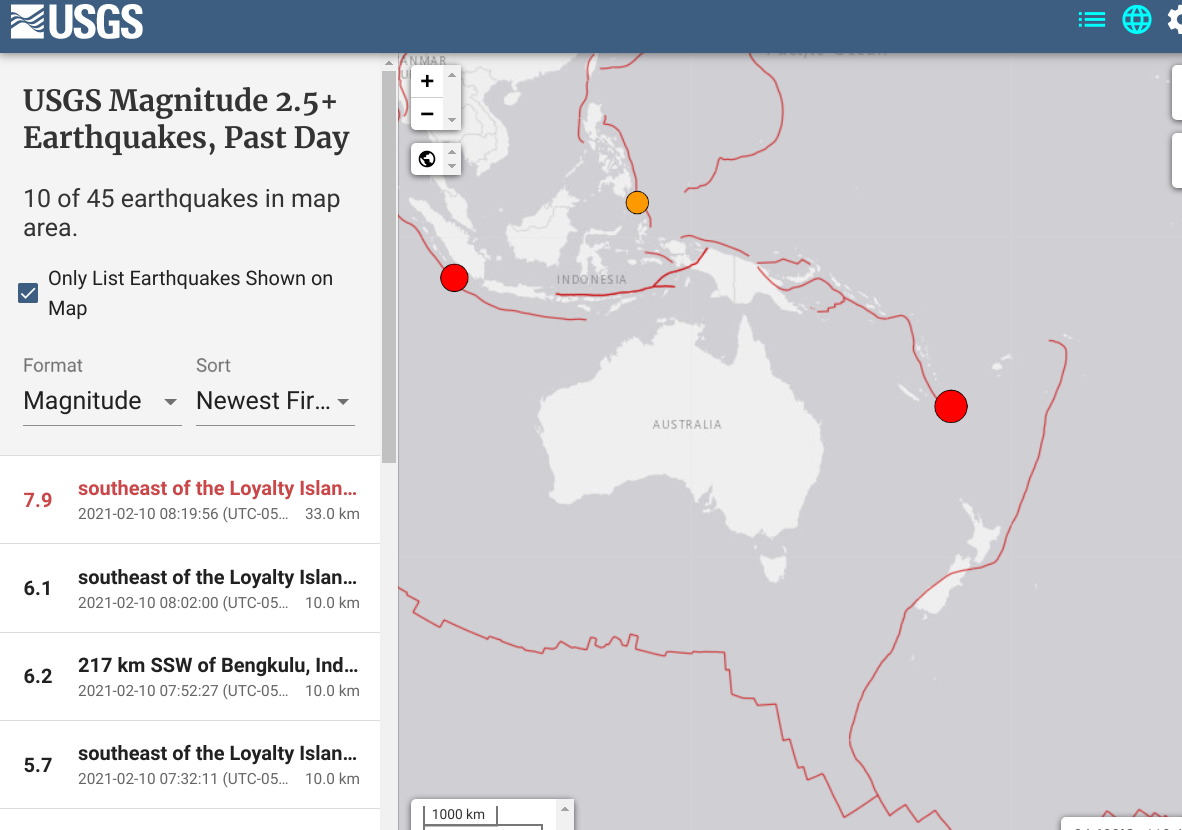Open the Sort dropdown set to Newest First
1182x830 pixels.
pyautogui.click(x=274, y=401)
